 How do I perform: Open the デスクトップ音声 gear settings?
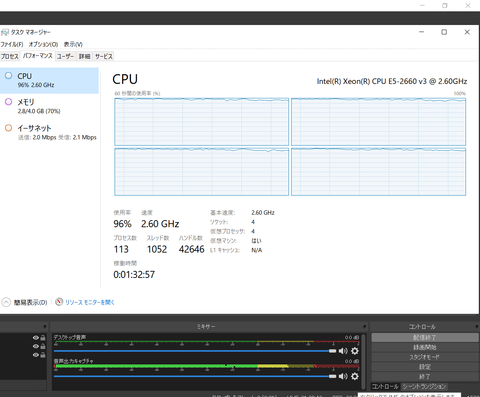pos(355,351)
